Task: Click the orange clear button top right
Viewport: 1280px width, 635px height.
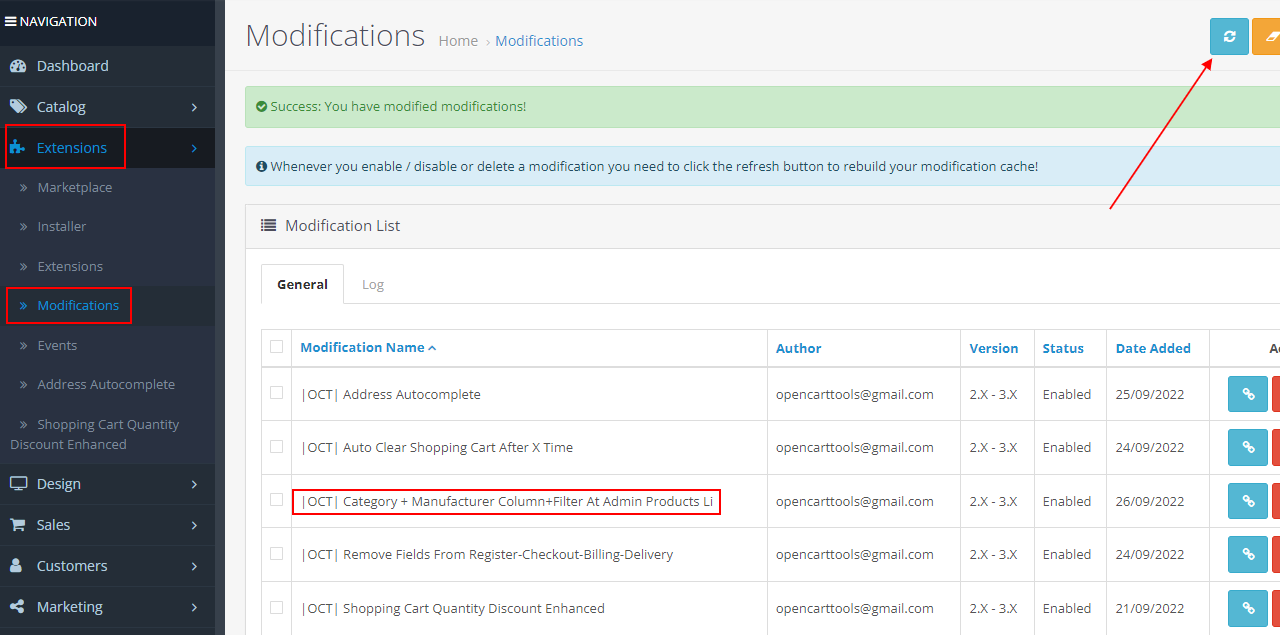Action: click(x=1268, y=36)
